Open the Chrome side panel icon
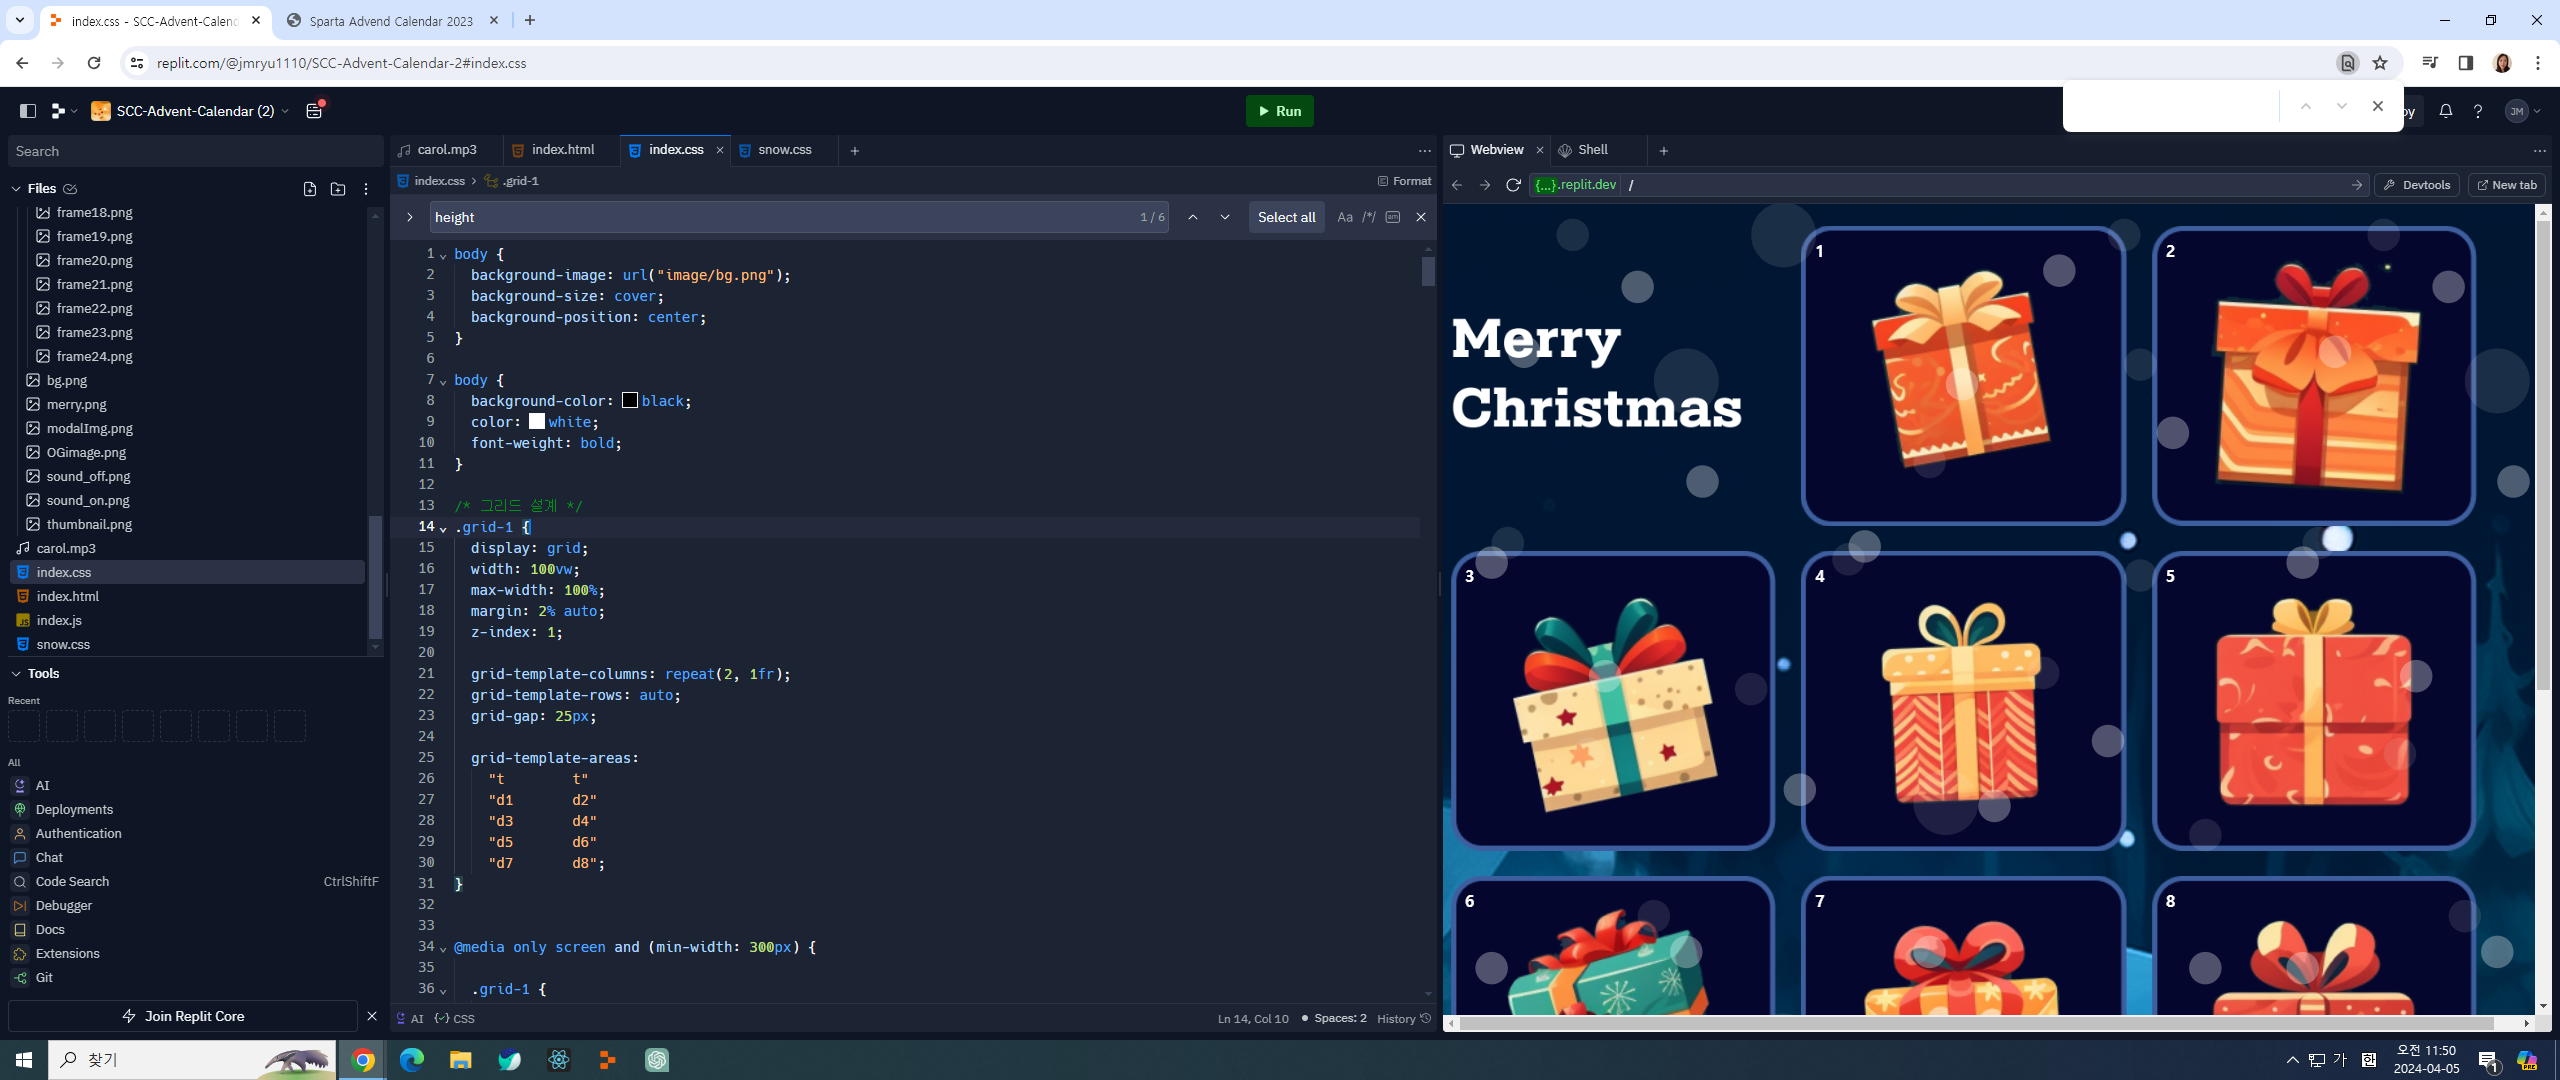This screenshot has width=2560, height=1080. [x=2466, y=63]
